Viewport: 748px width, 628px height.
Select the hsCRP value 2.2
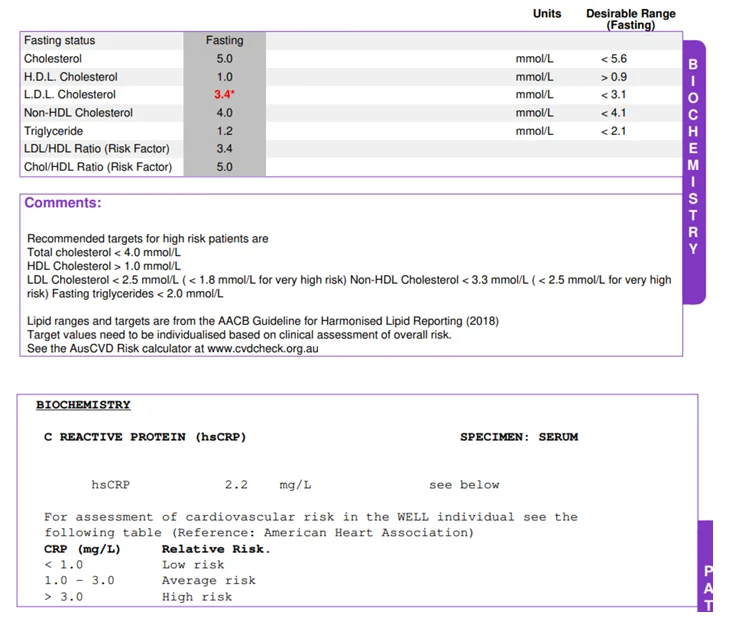[236, 485]
